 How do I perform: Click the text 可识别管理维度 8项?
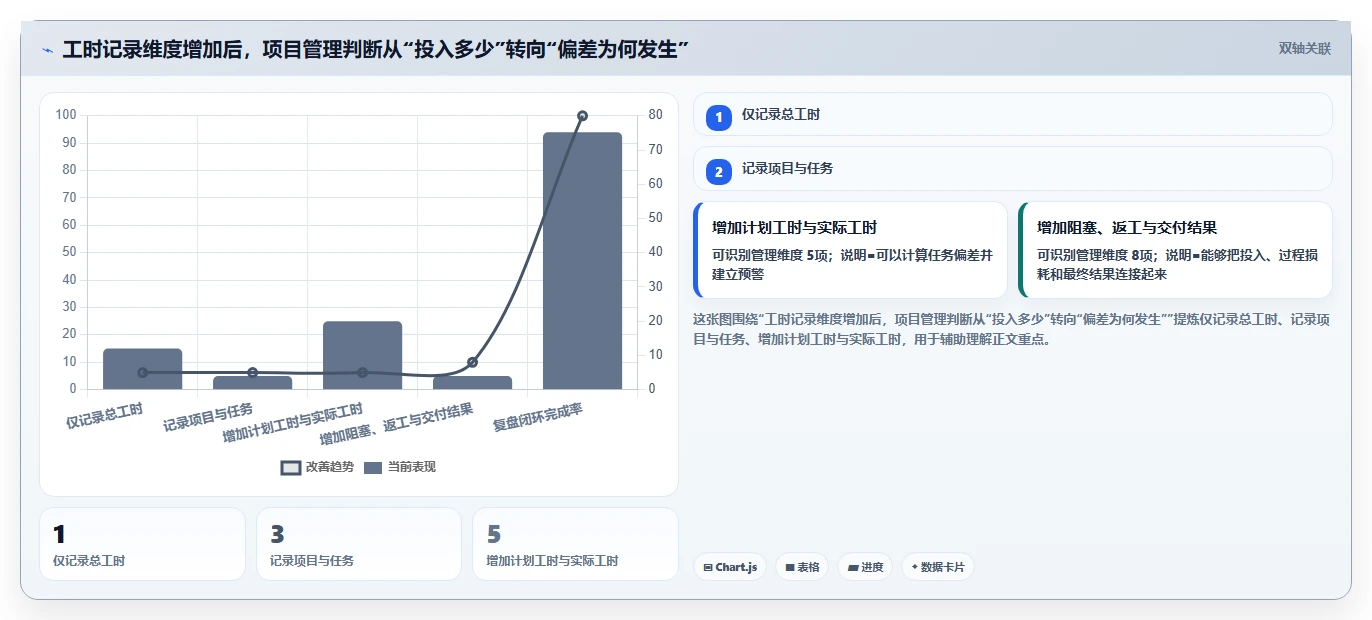pyautogui.click(x=1094, y=255)
